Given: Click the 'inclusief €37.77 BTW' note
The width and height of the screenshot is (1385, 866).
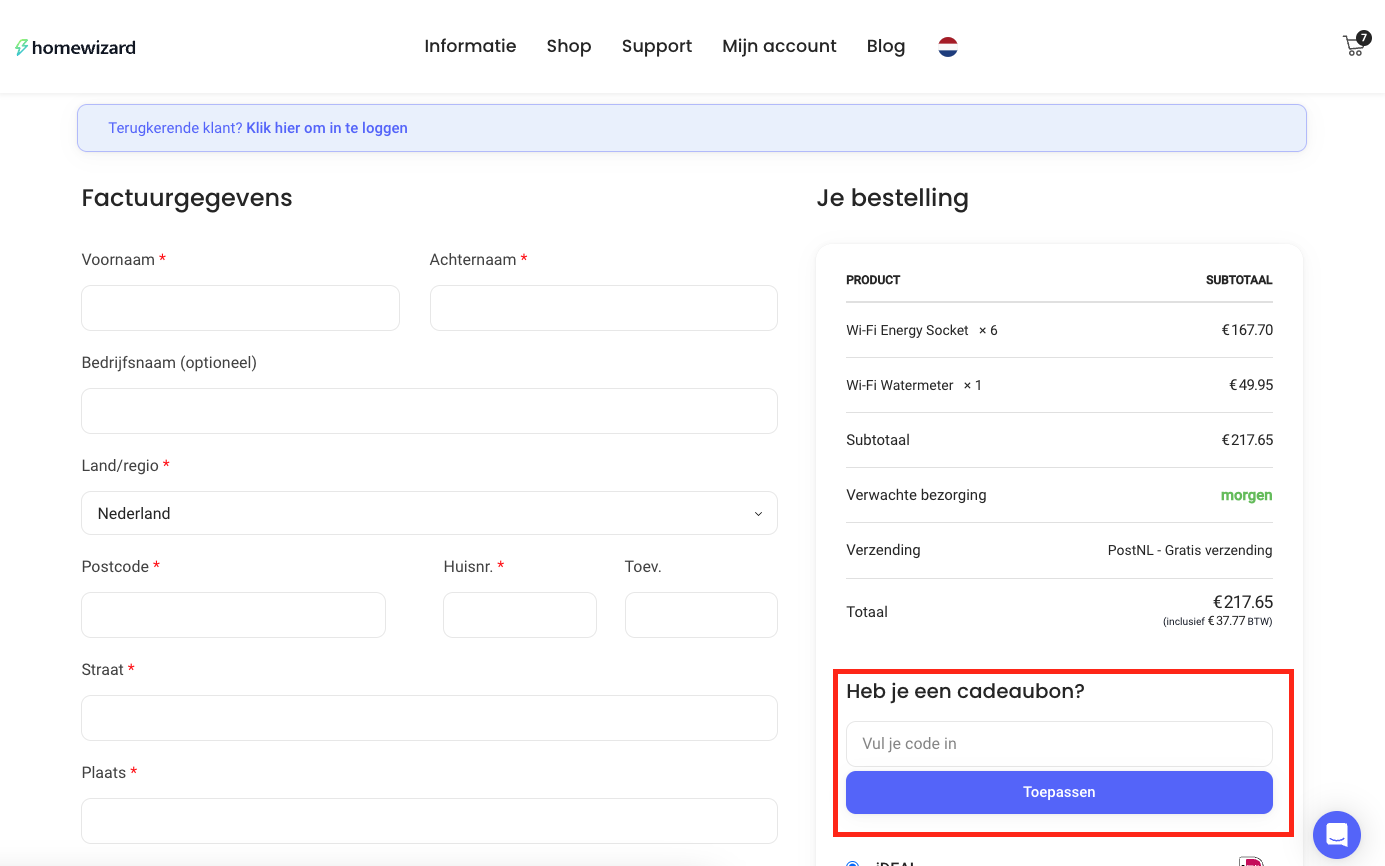Looking at the screenshot, I should [1217, 622].
